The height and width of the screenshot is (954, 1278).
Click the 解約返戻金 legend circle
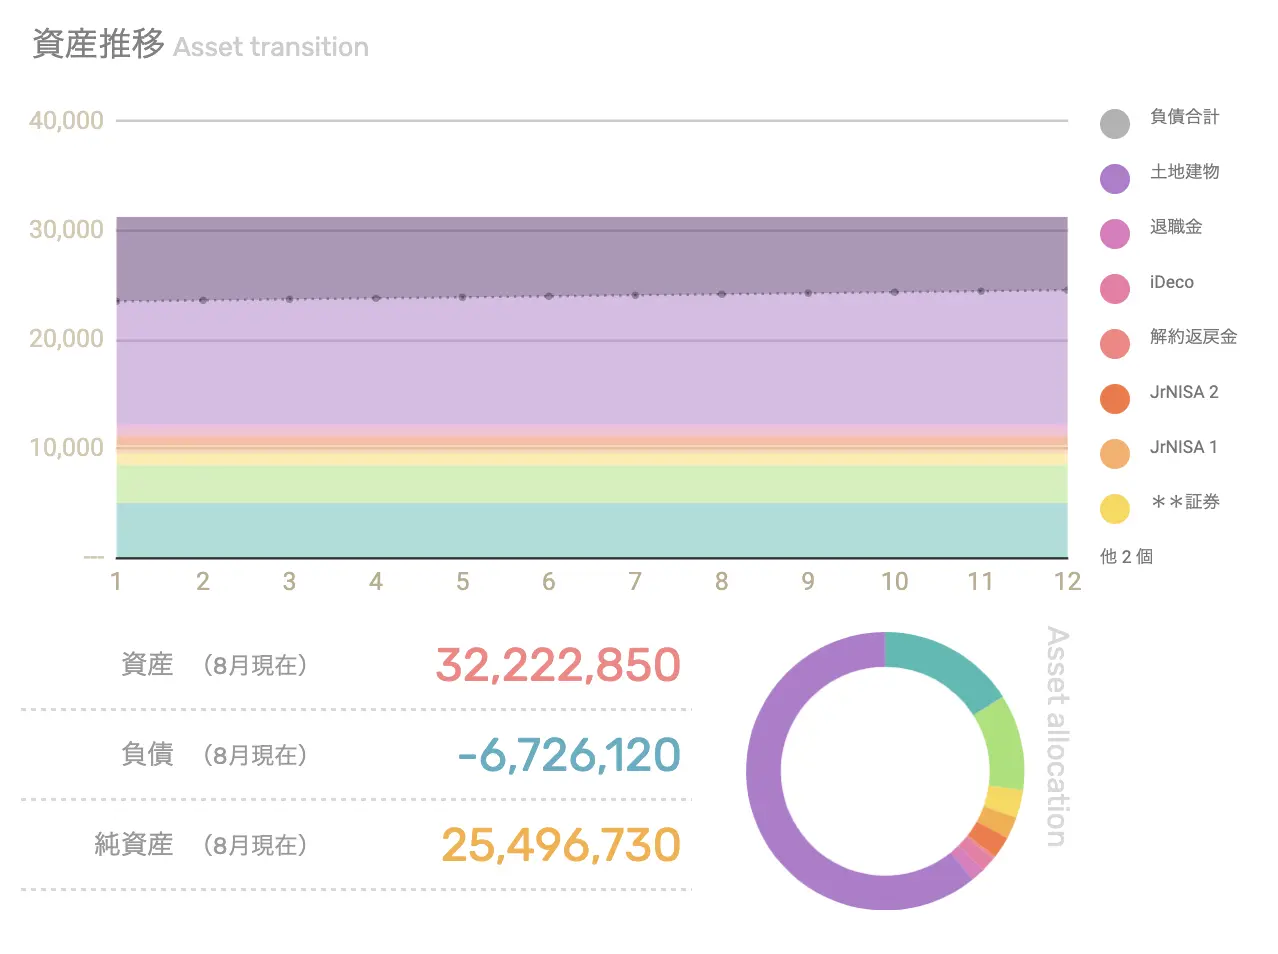[x=1114, y=344]
